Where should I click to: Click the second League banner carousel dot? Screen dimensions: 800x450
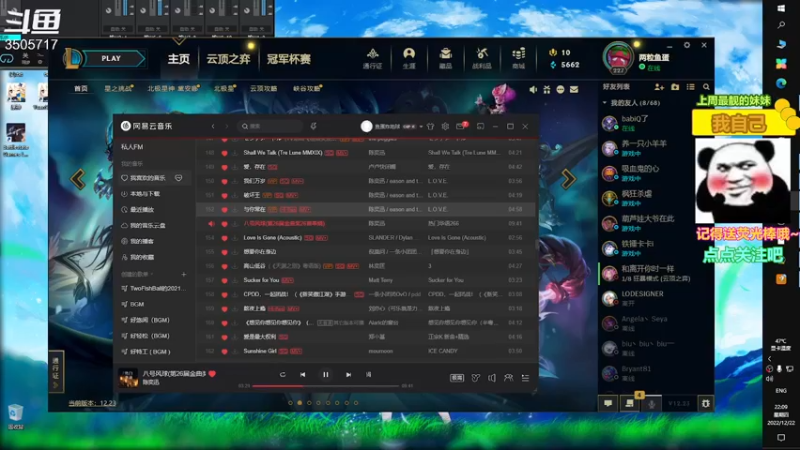(299, 403)
